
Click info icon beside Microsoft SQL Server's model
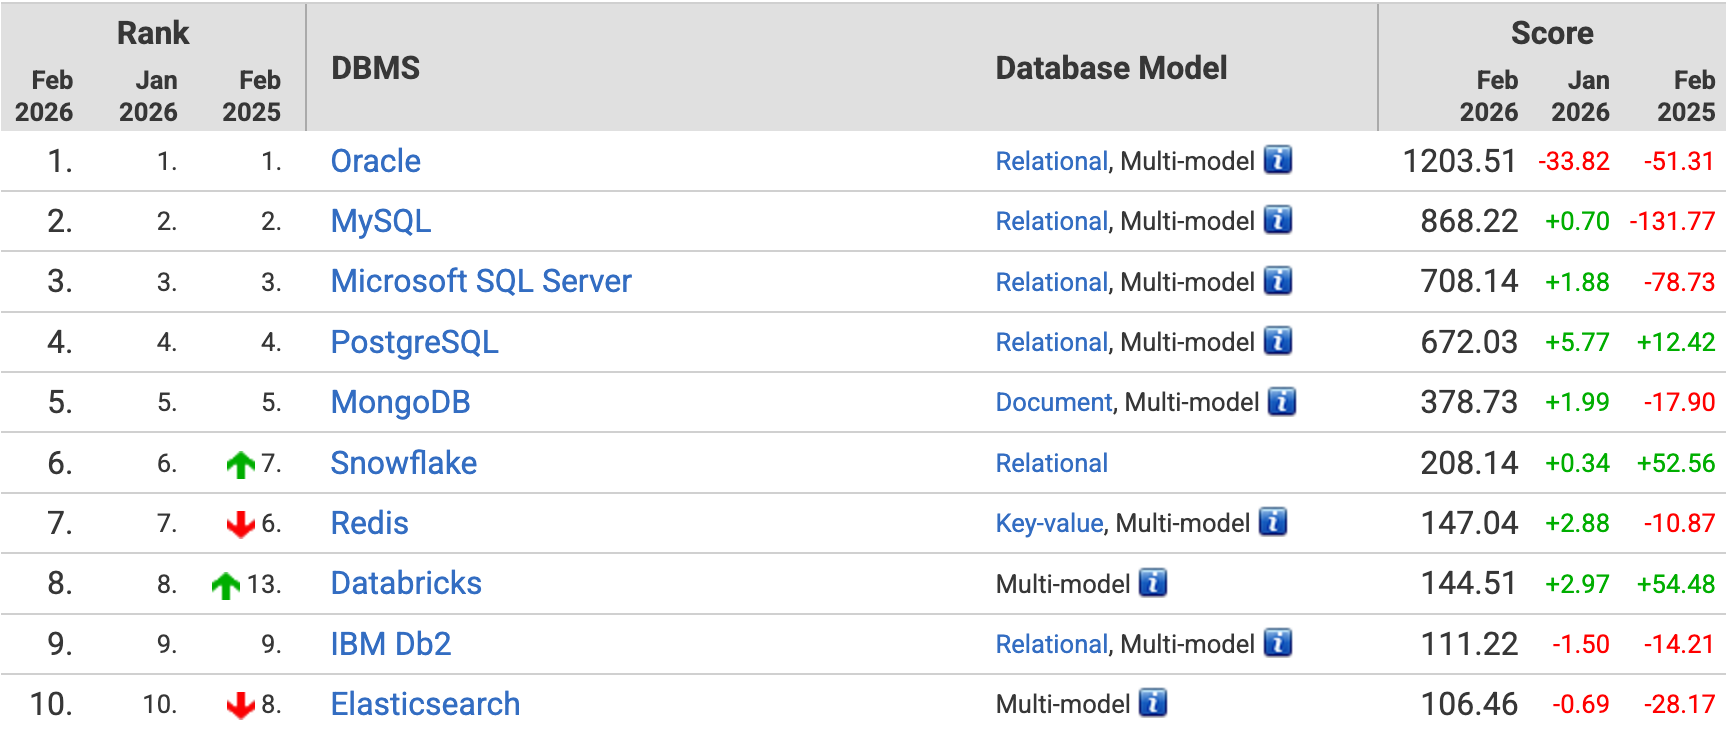(1277, 281)
